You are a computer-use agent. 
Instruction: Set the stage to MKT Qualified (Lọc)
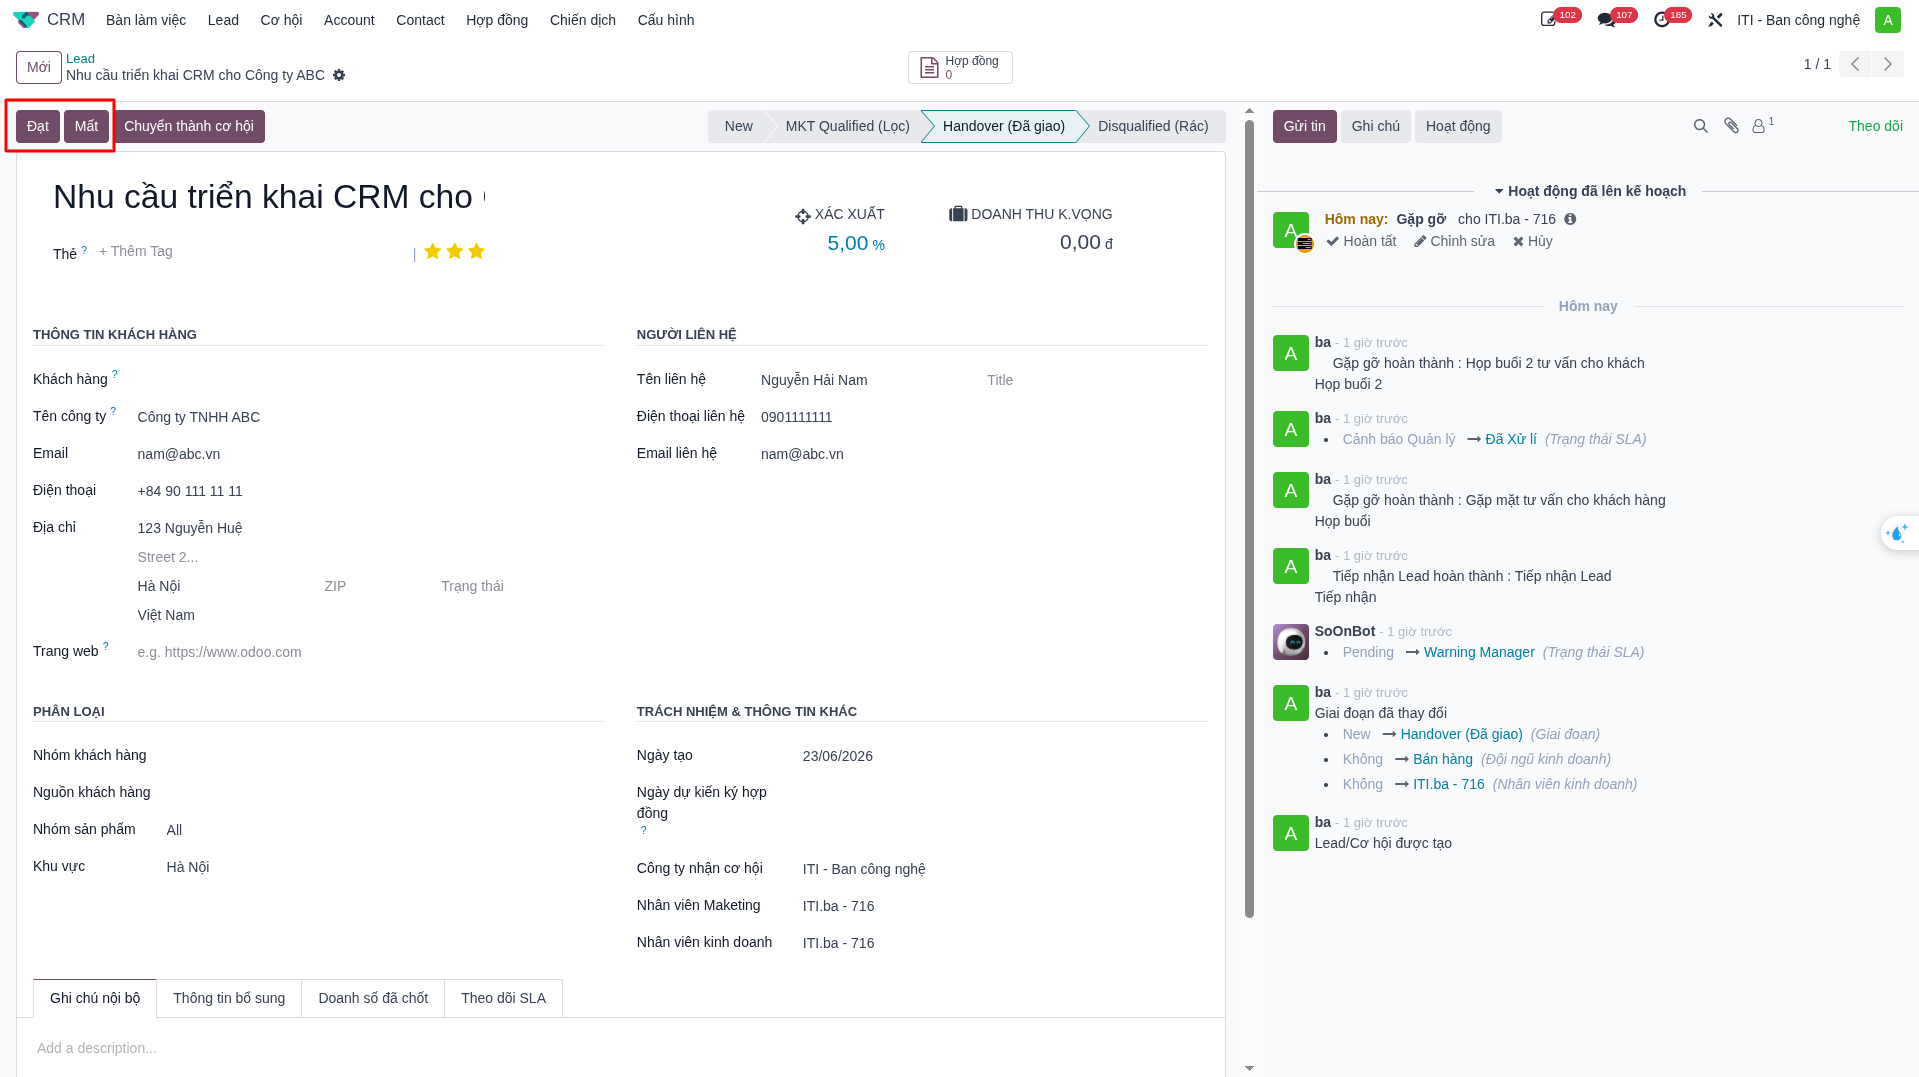point(847,126)
